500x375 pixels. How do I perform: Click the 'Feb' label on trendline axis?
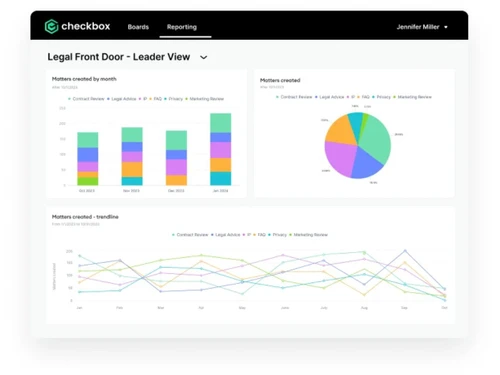click(119, 308)
